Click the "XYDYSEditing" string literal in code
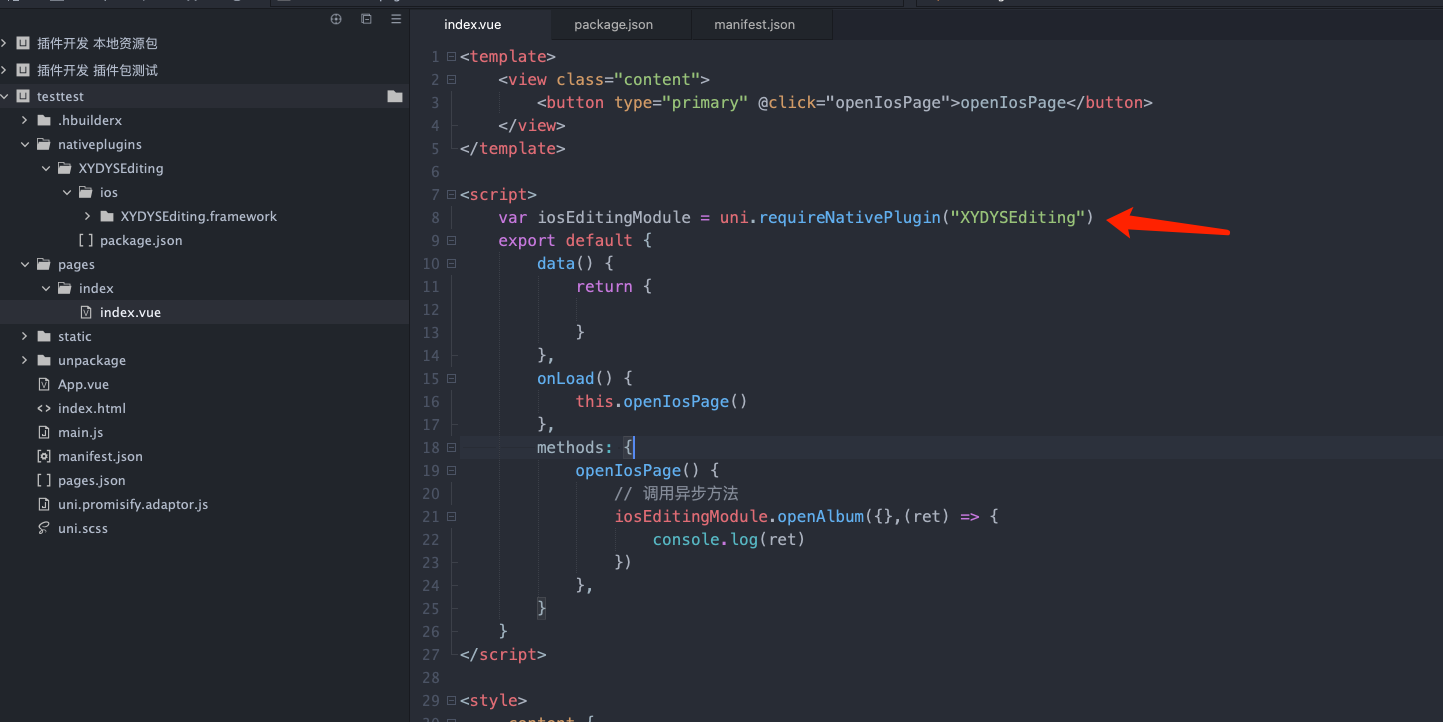 [x=1018, y=217]
